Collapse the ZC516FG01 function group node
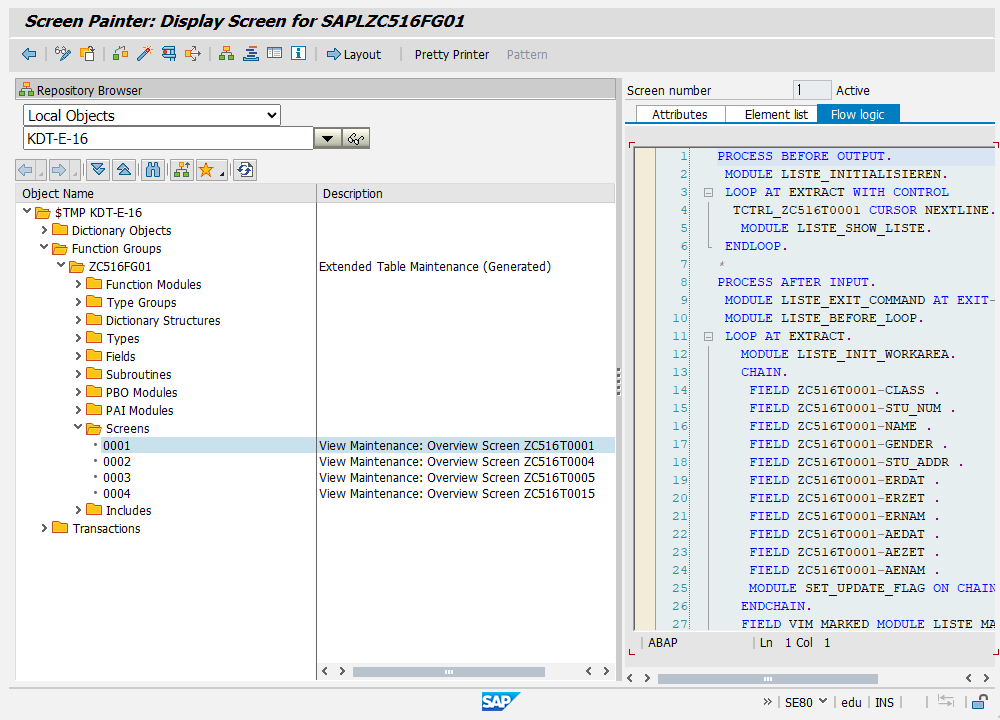Viewport: 1000px width, 720px height. click(x=61, y=265)
